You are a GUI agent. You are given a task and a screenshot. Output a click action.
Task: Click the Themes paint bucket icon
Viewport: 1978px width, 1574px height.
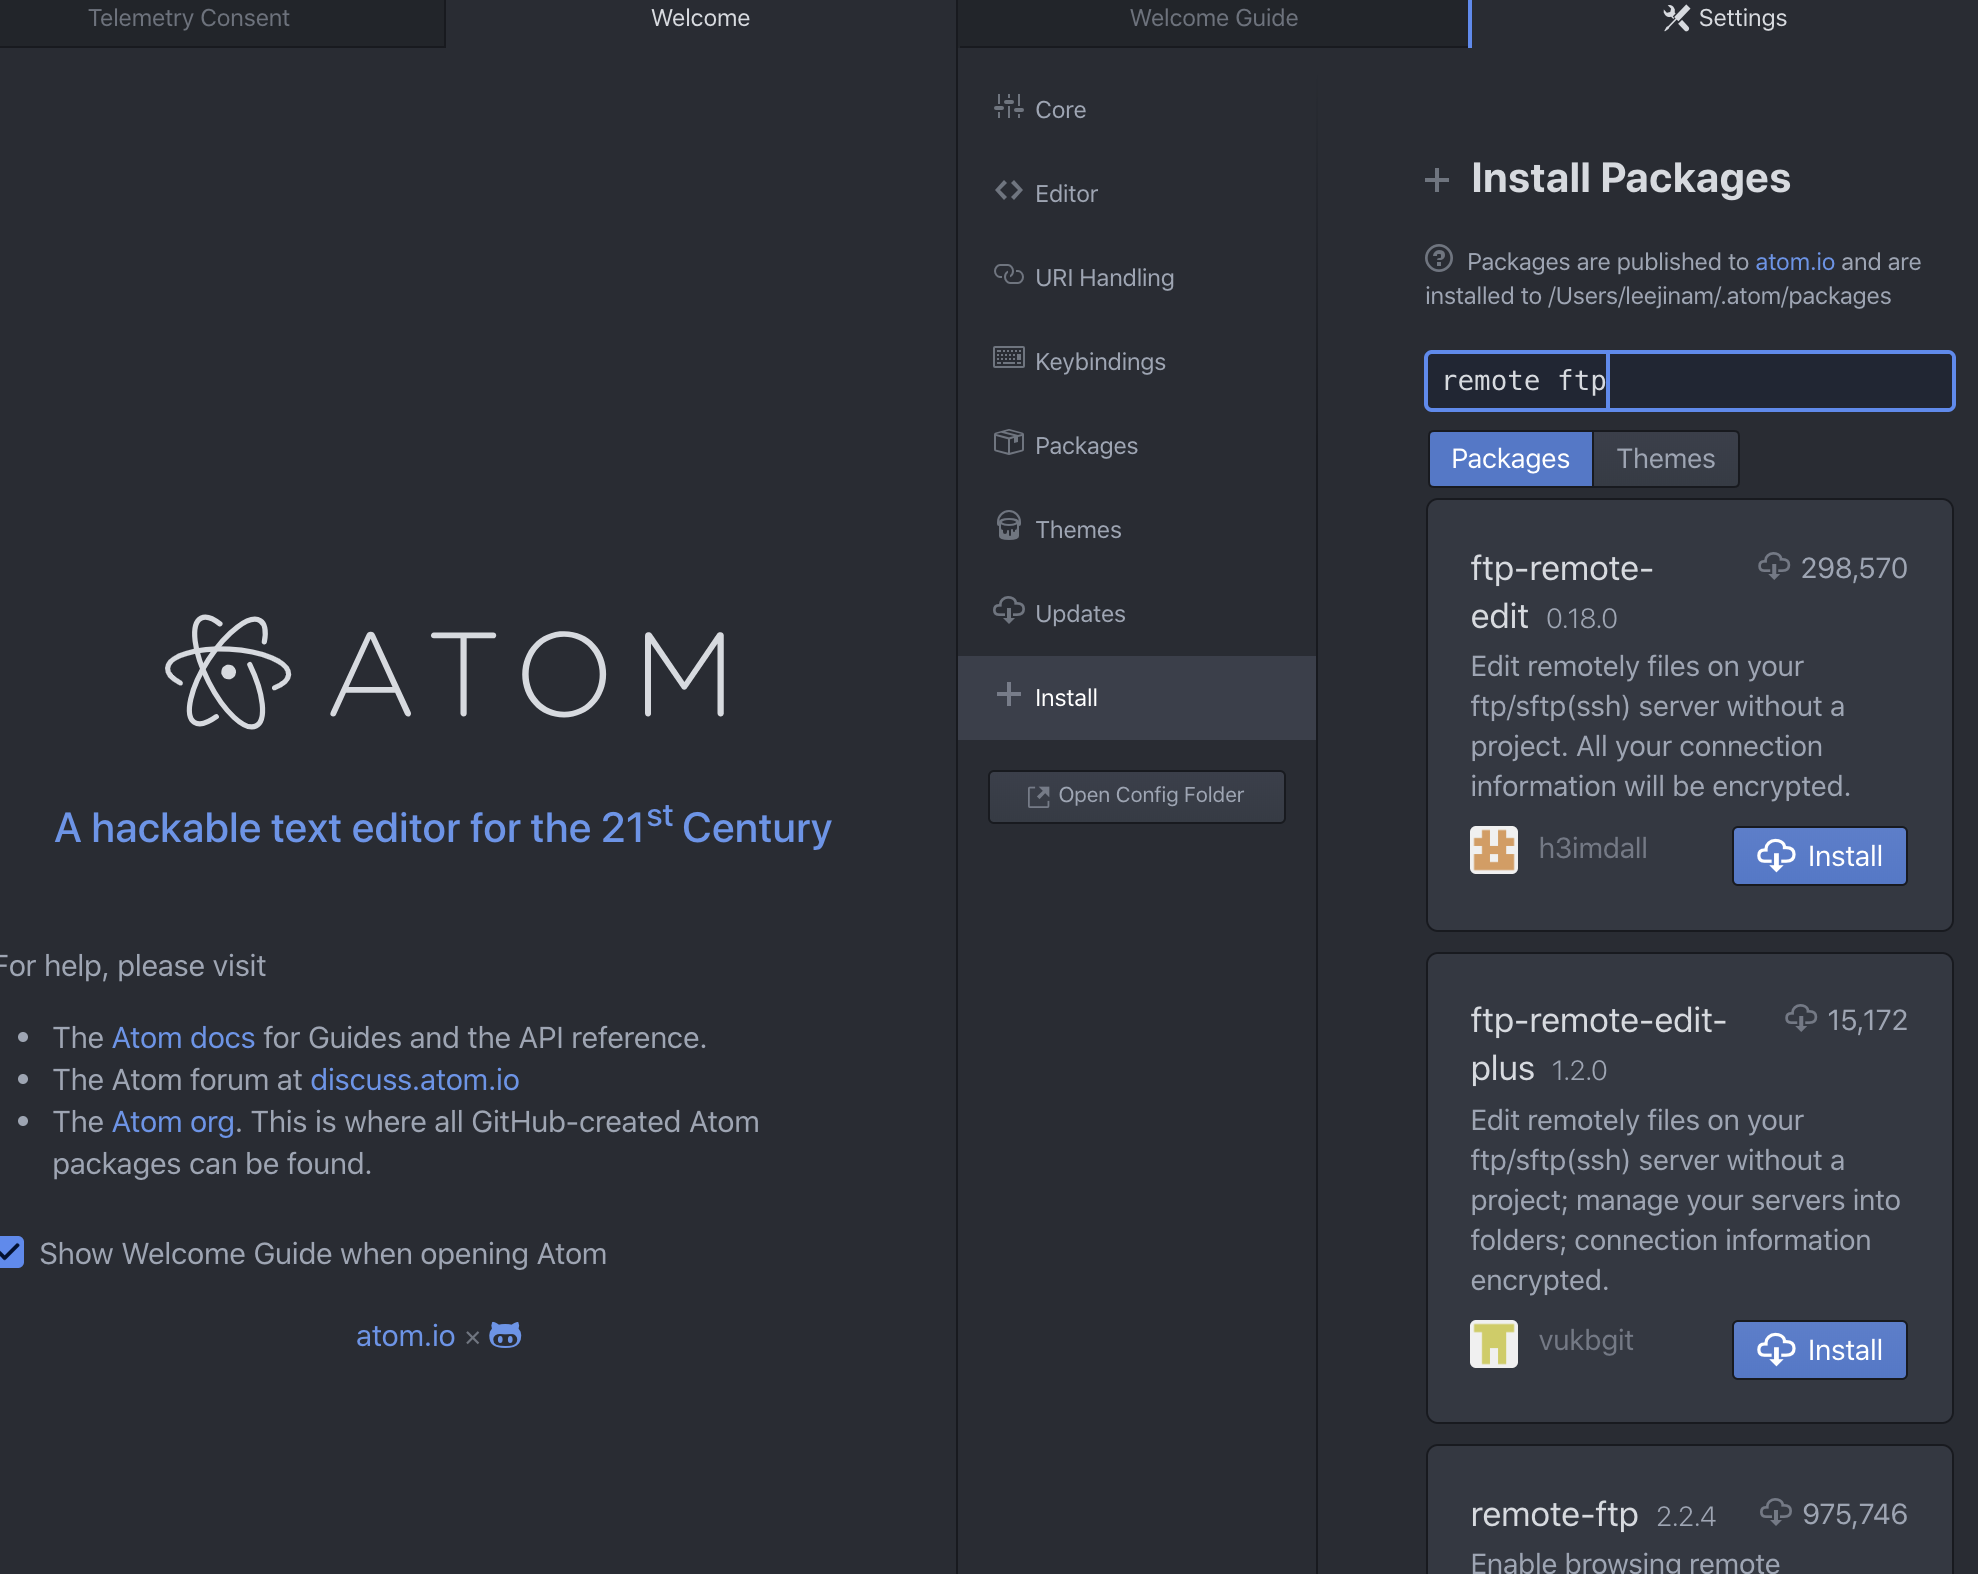1008,526
